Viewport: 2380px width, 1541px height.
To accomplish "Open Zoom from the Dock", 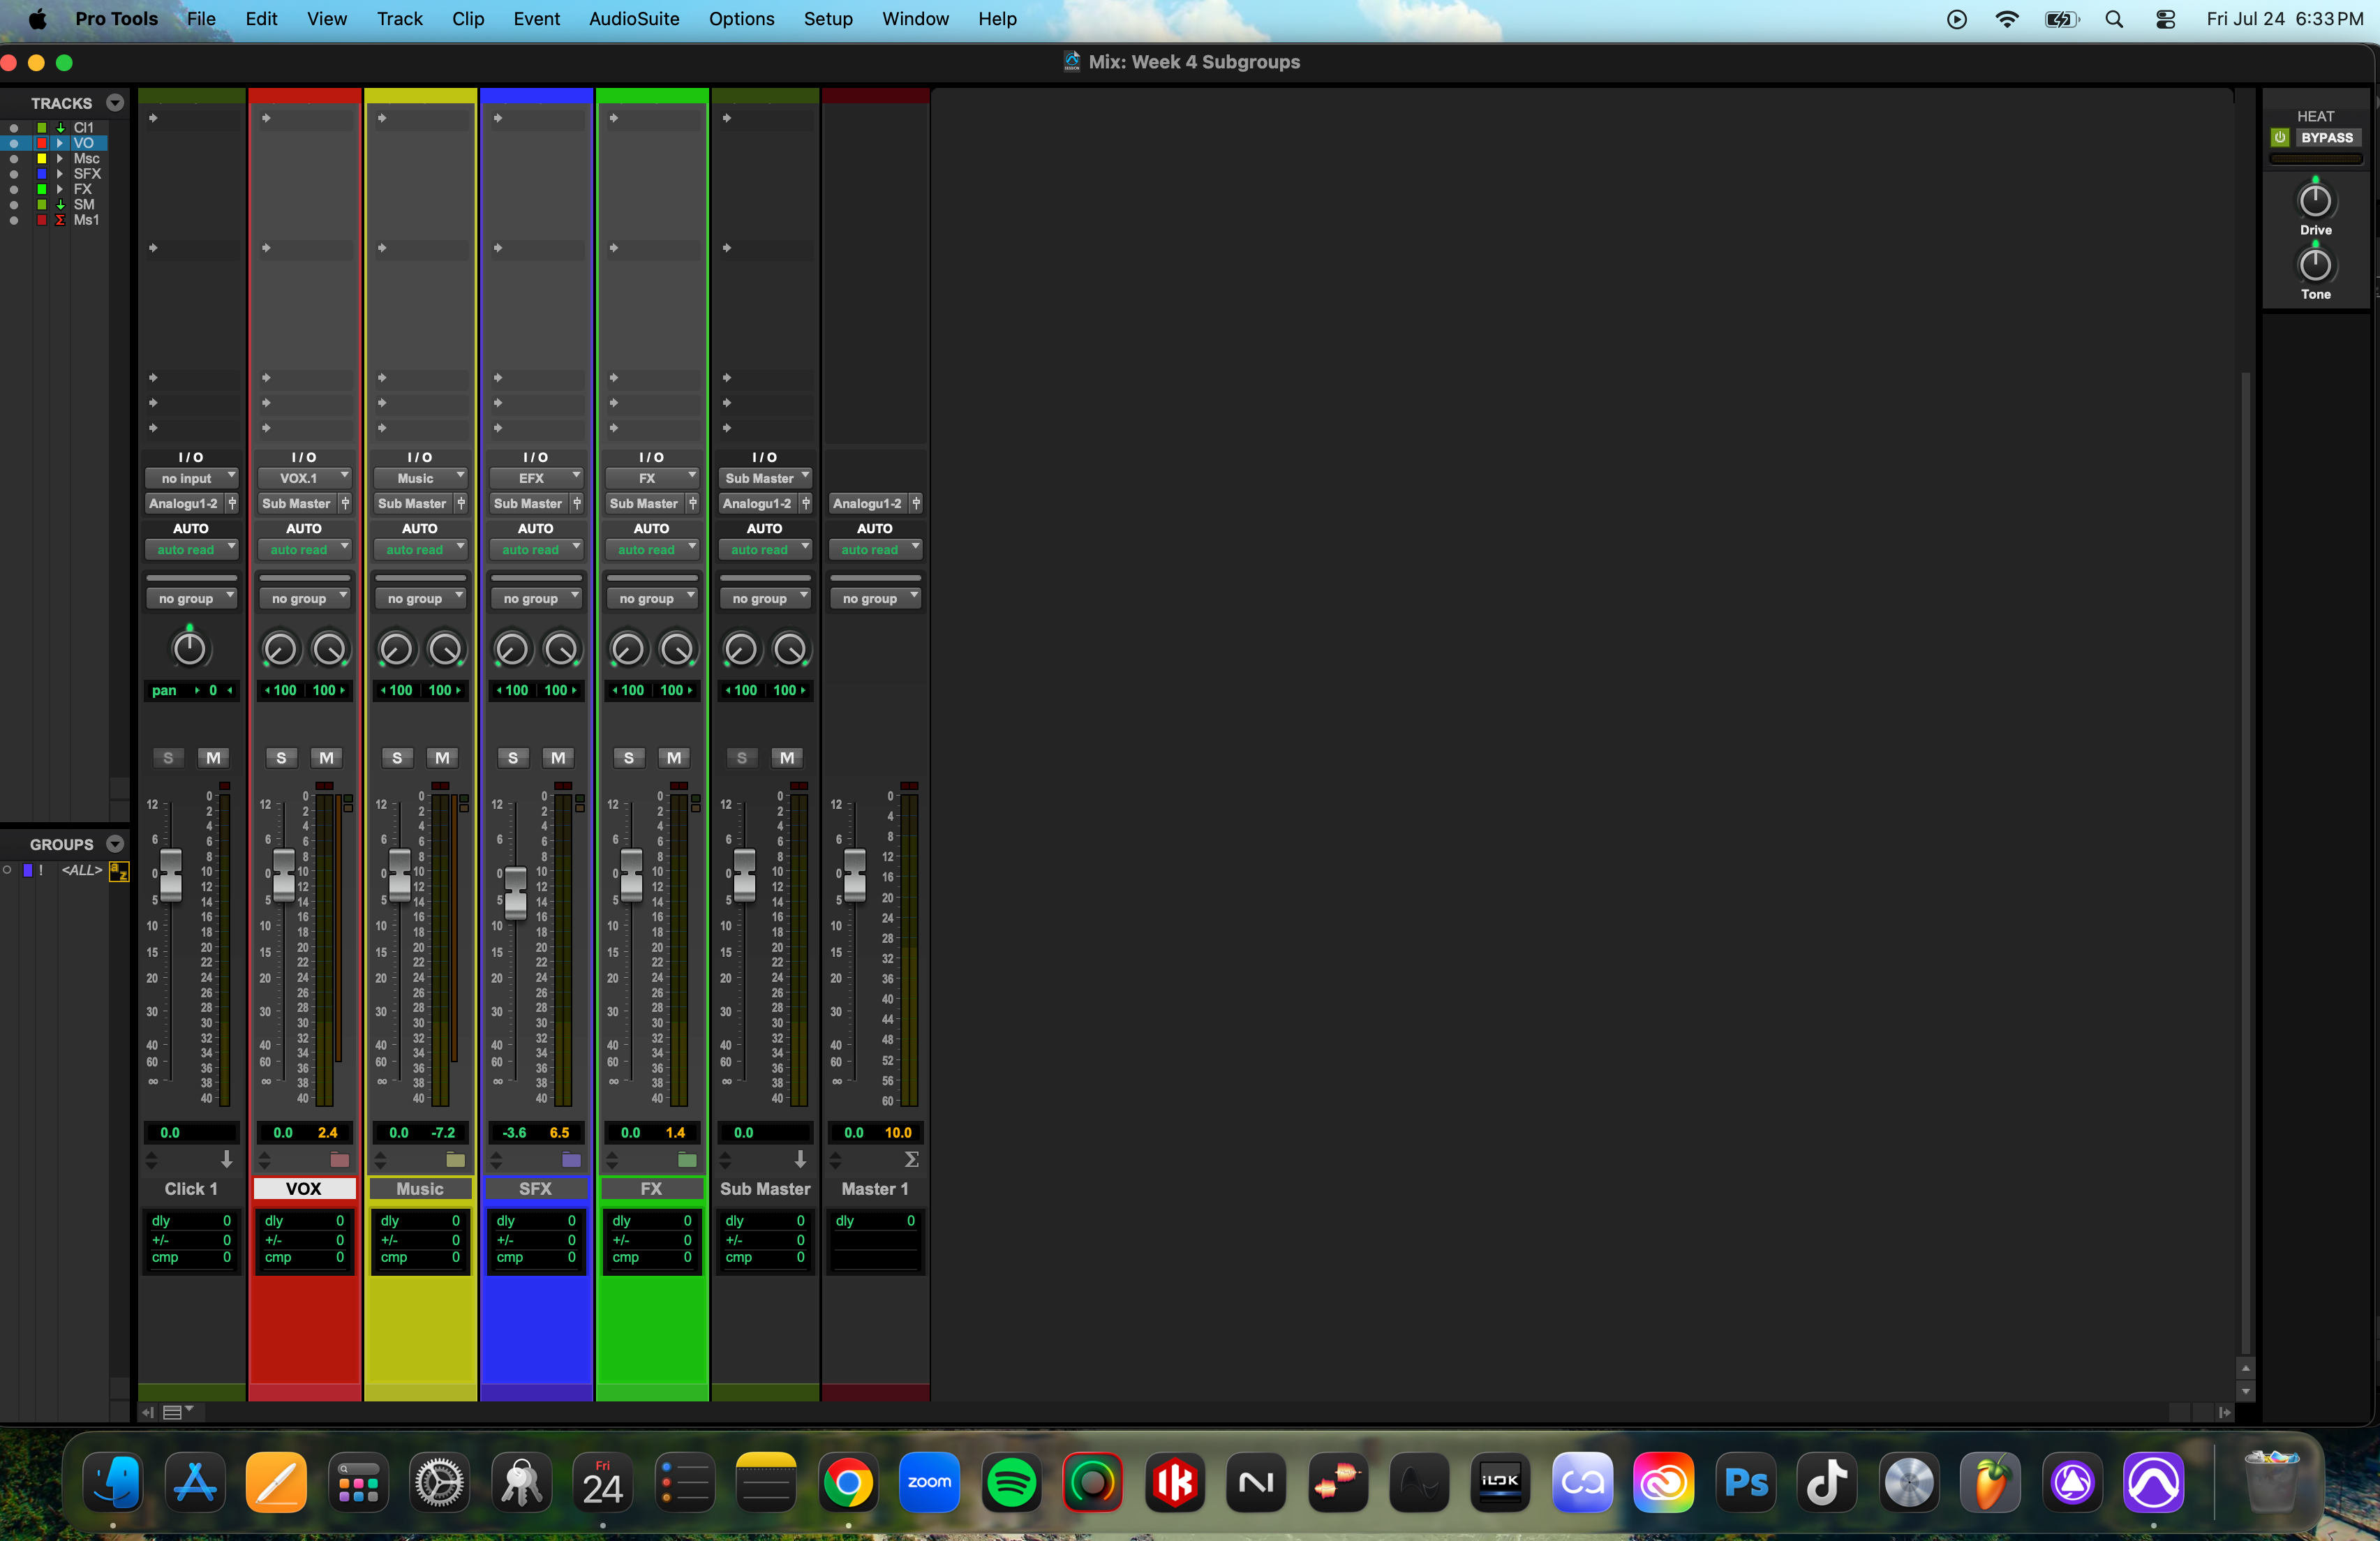I will point(929,1483).
